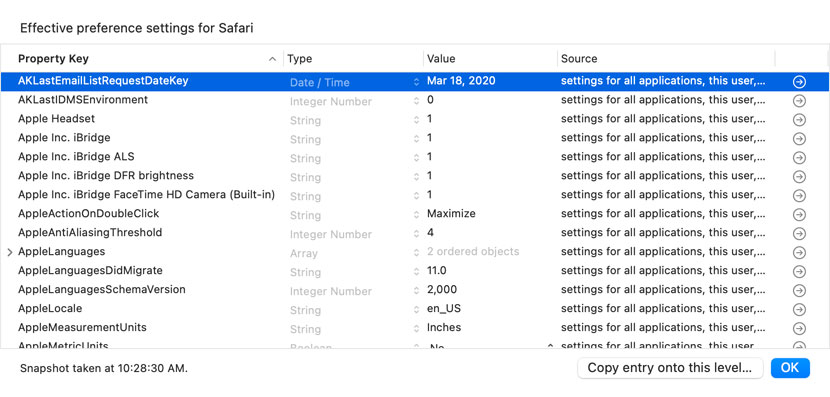Click arrow icon for Apple Headset row
The width and height of the screenshot is (830, 397).
(x=799, y=120)
